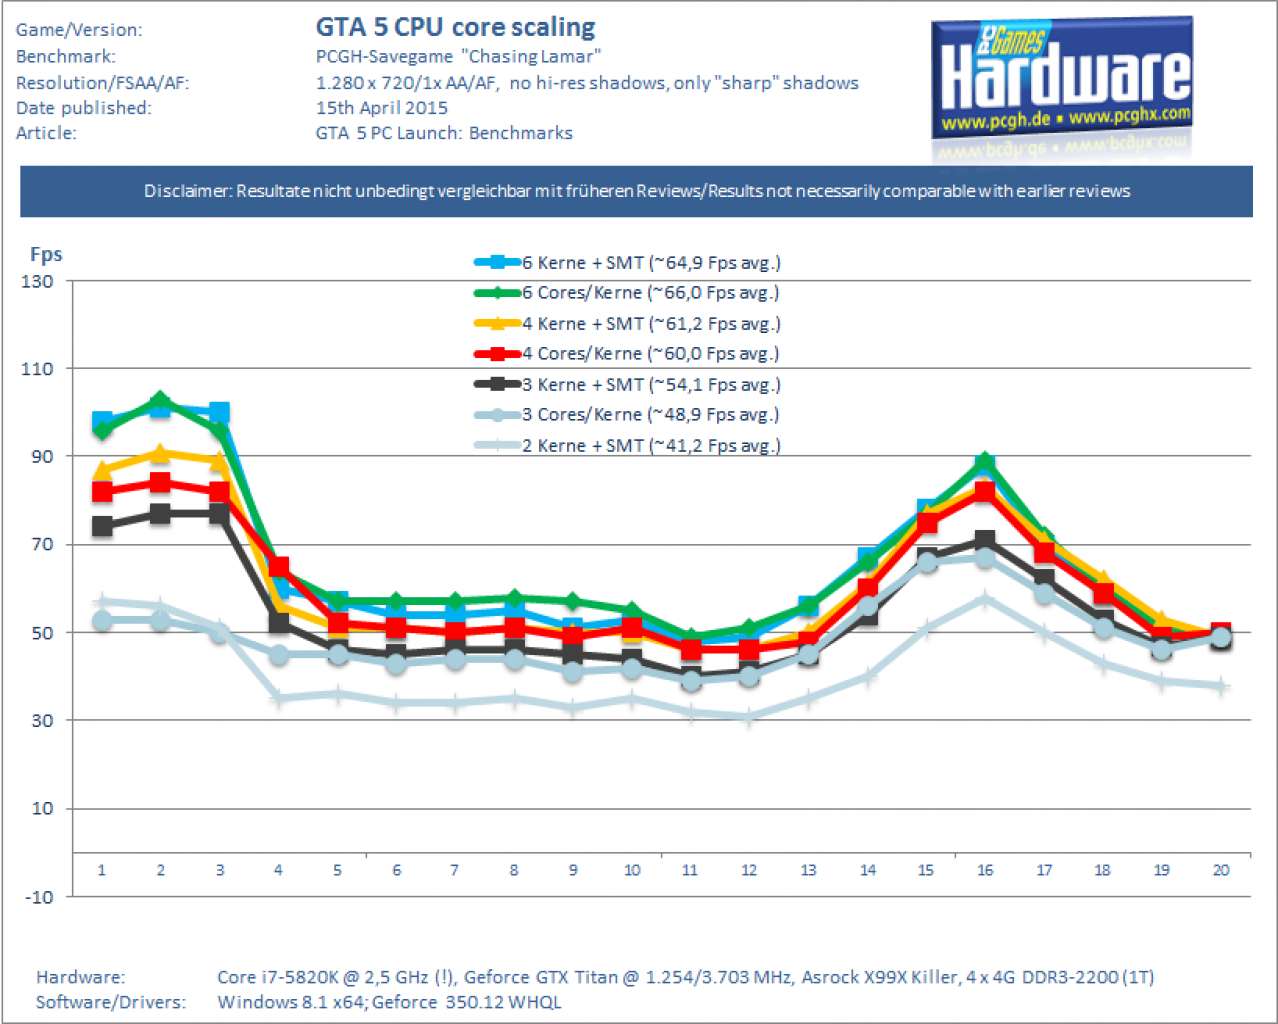1278x1024 pixels.
Task: Click the Fps axis label
Action: [46, 254]
